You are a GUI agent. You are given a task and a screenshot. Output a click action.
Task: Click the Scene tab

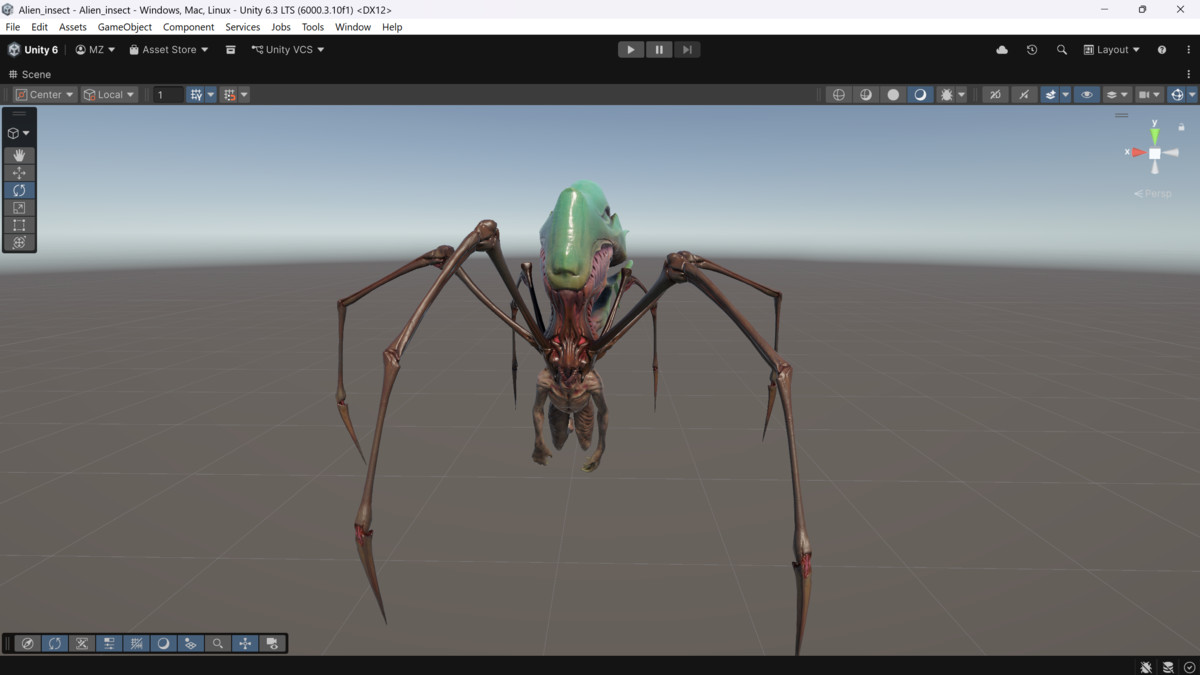[30, 74]
